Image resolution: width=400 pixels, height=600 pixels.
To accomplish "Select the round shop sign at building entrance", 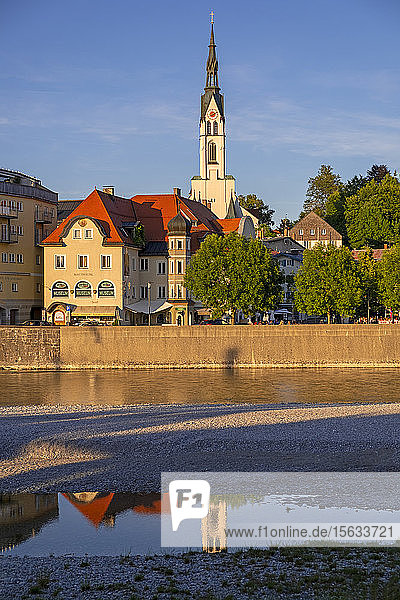I will (x=59, y=317).
